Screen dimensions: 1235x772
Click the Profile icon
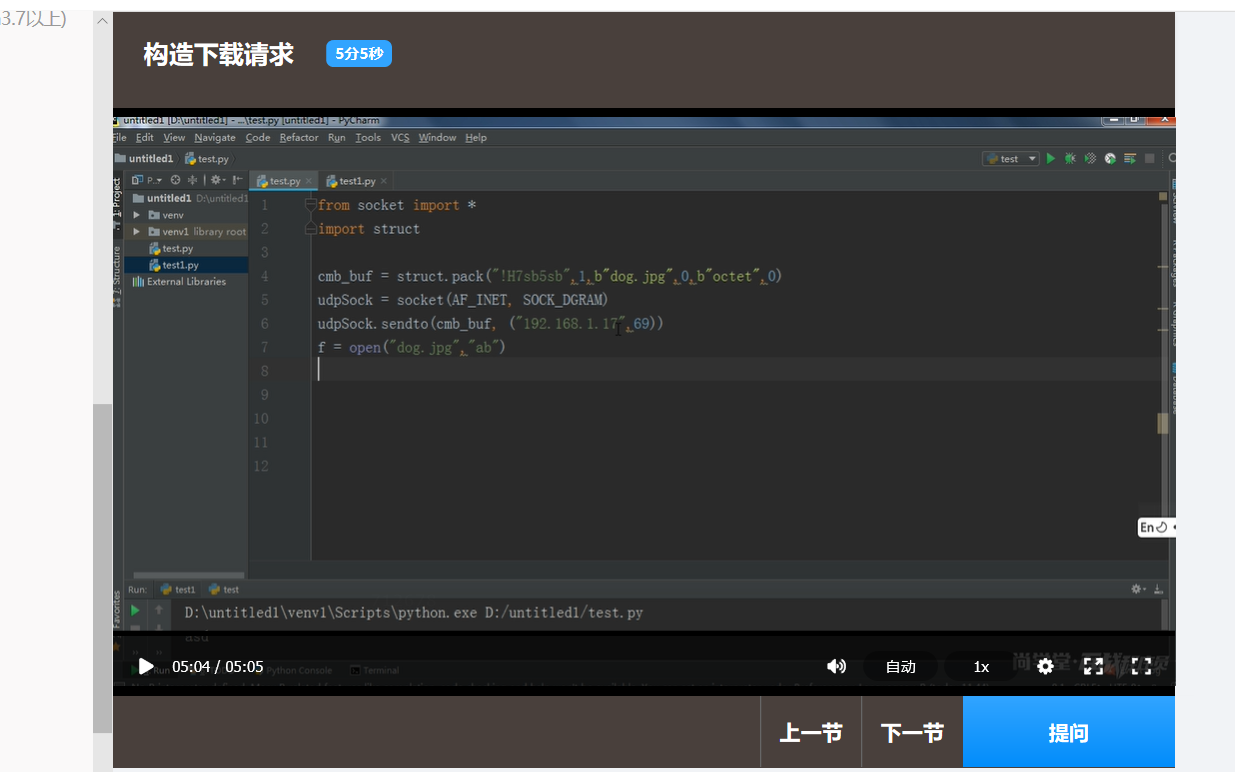click(x=1110, y=159)
